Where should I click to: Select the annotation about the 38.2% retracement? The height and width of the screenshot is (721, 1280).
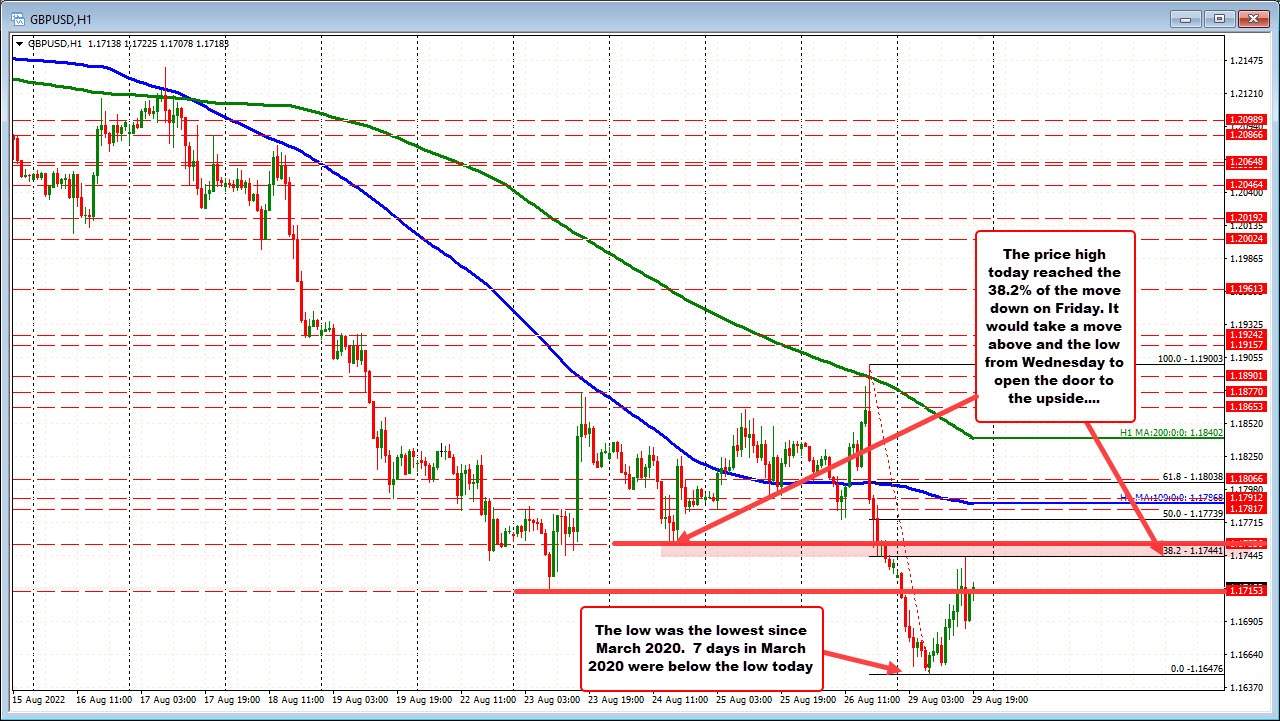1054,327
